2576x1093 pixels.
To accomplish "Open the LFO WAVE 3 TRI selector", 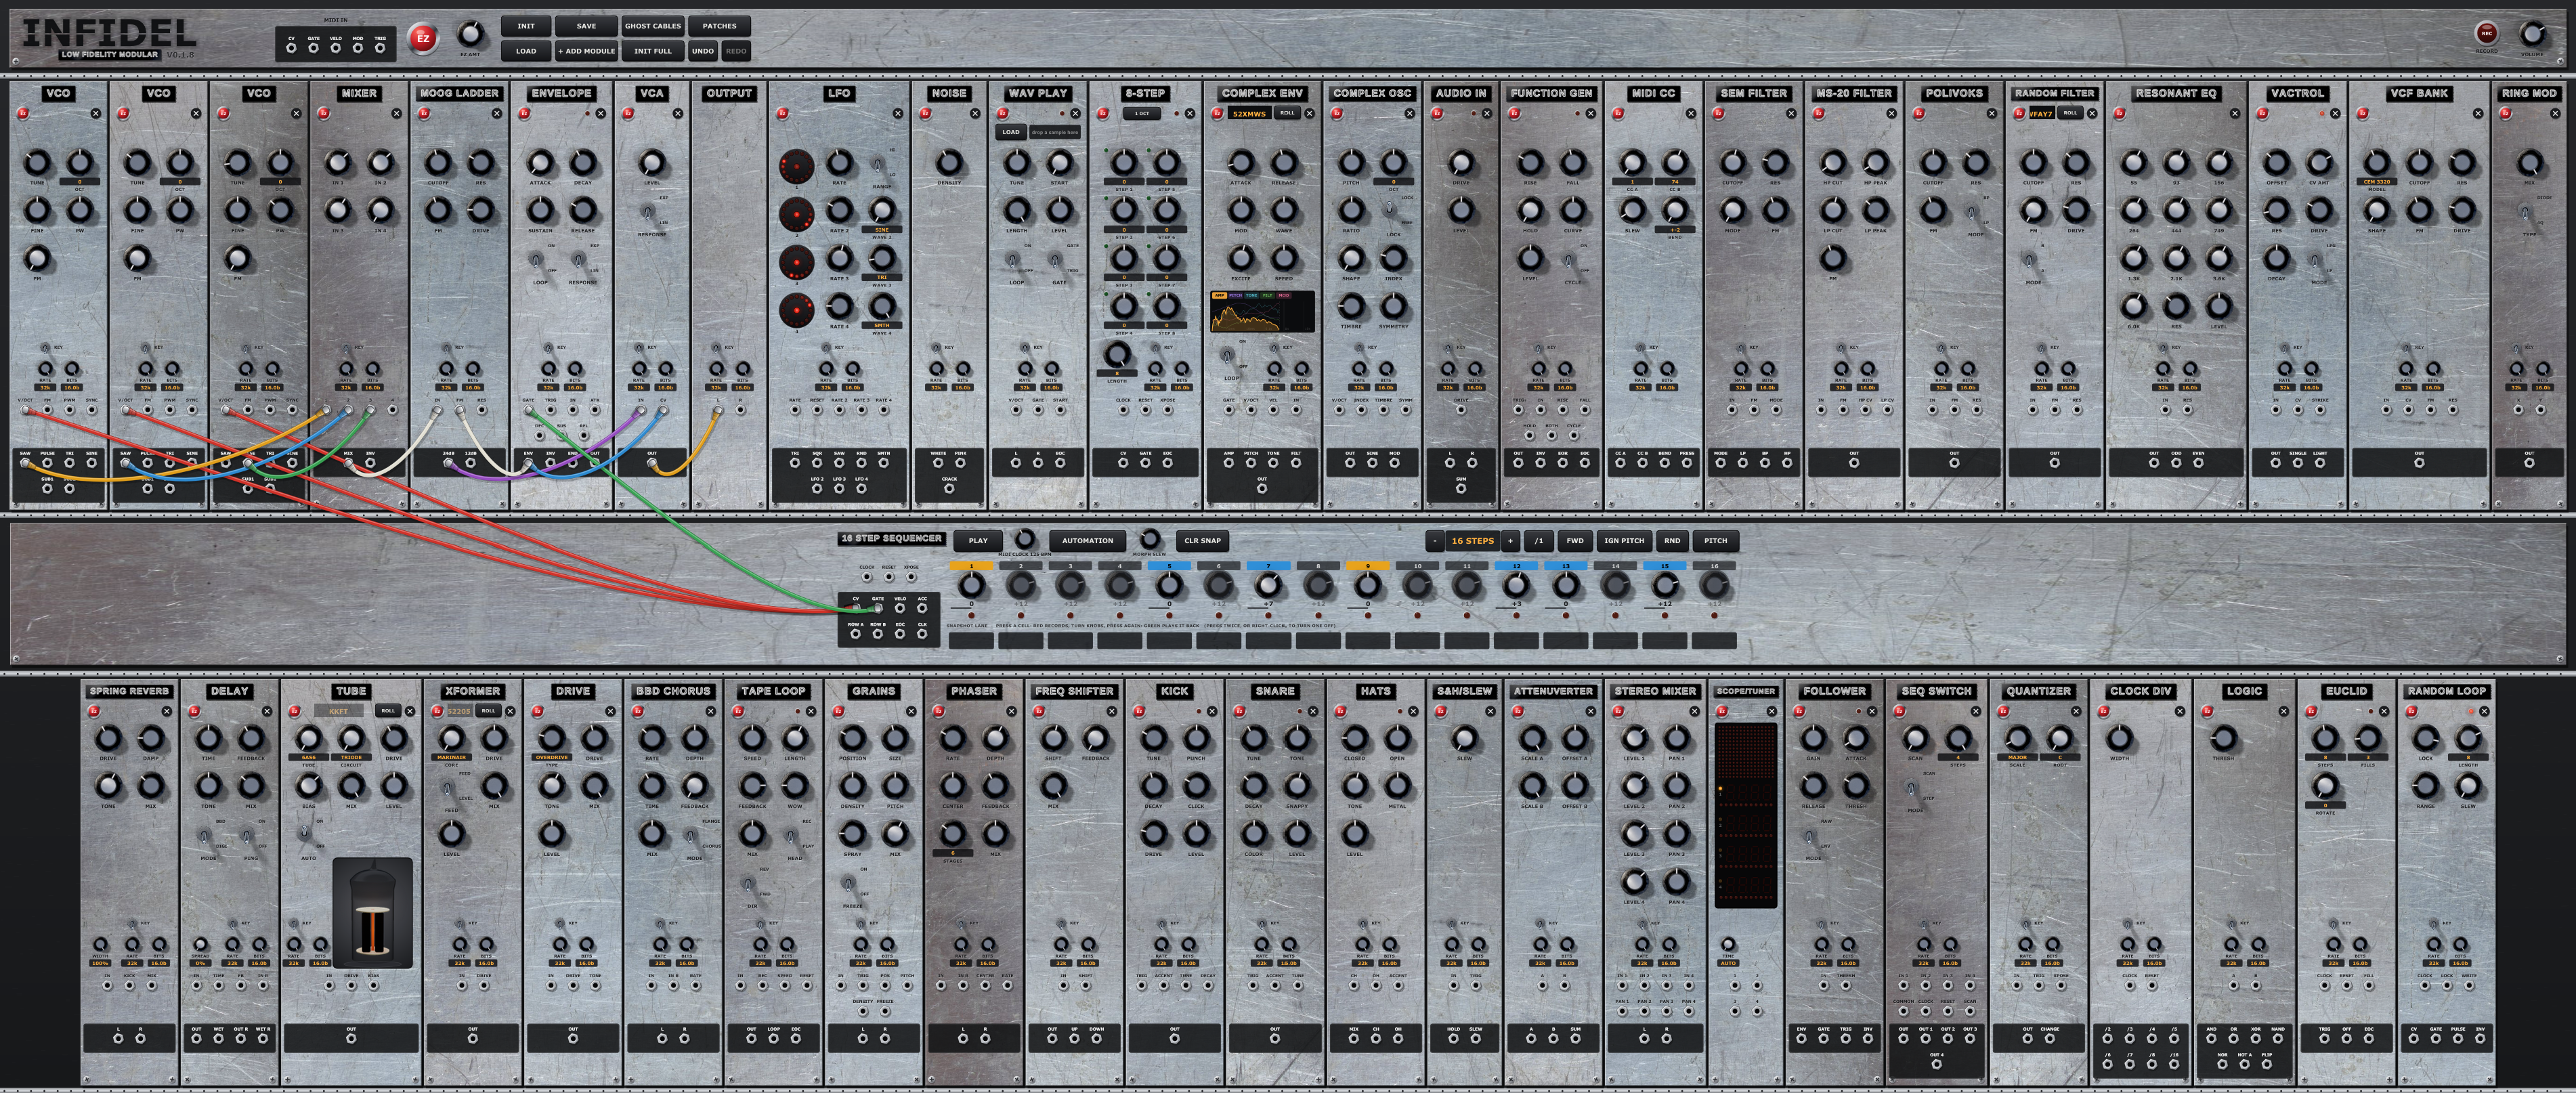I will pyautogui.click(x=881, y=277).
